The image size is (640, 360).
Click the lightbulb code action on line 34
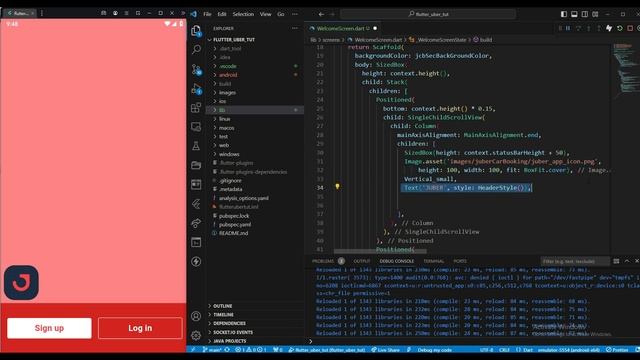337,187
